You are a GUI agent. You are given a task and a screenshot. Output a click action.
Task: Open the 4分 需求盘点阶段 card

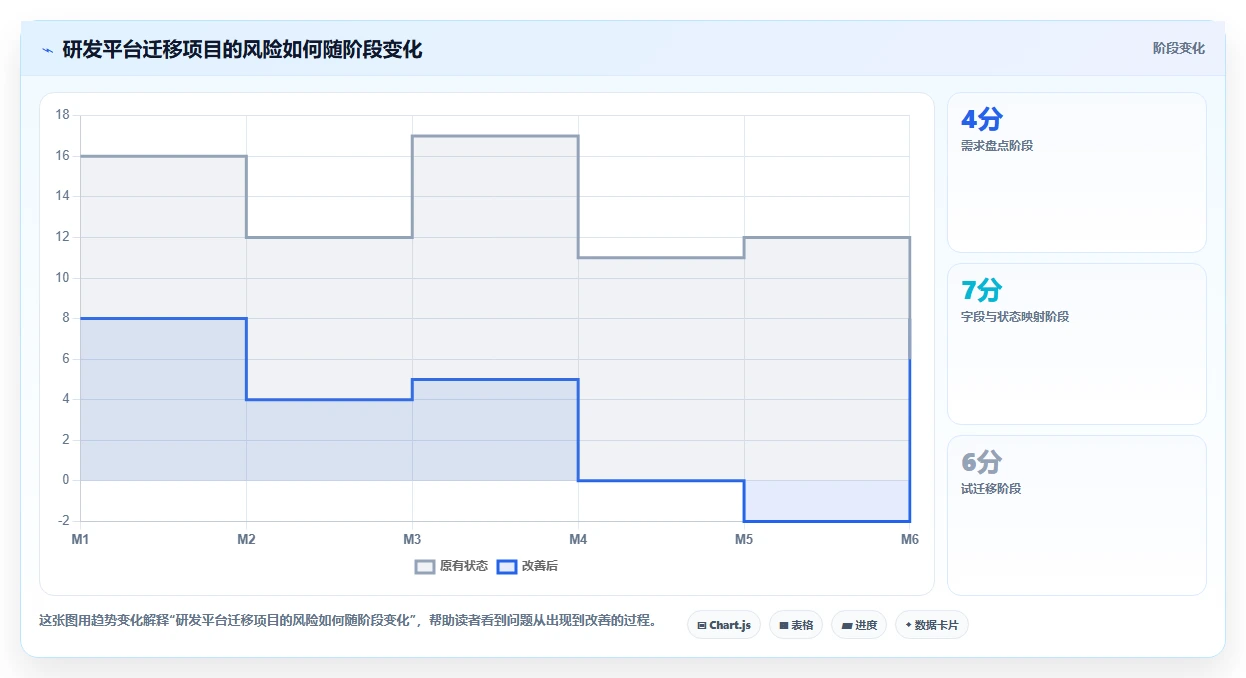(x=1076, y=172)
